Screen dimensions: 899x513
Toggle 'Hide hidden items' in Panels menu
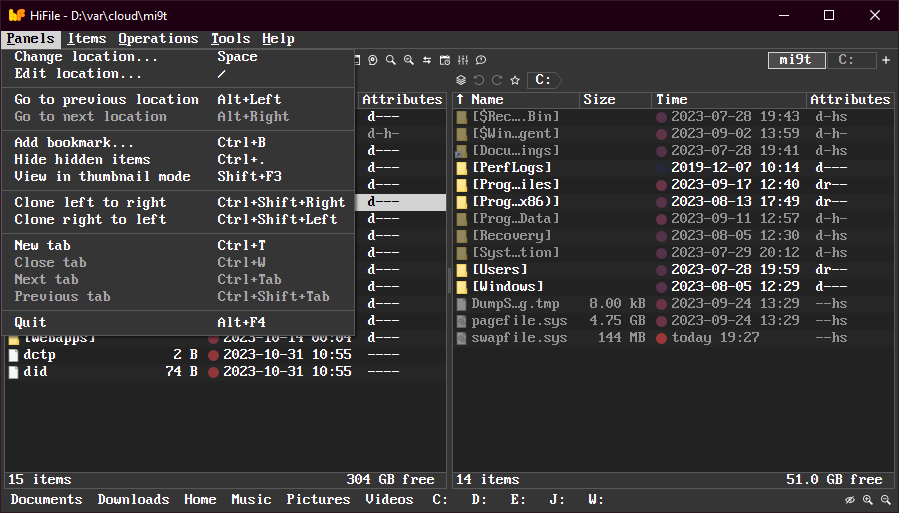[x=82, y=159]
